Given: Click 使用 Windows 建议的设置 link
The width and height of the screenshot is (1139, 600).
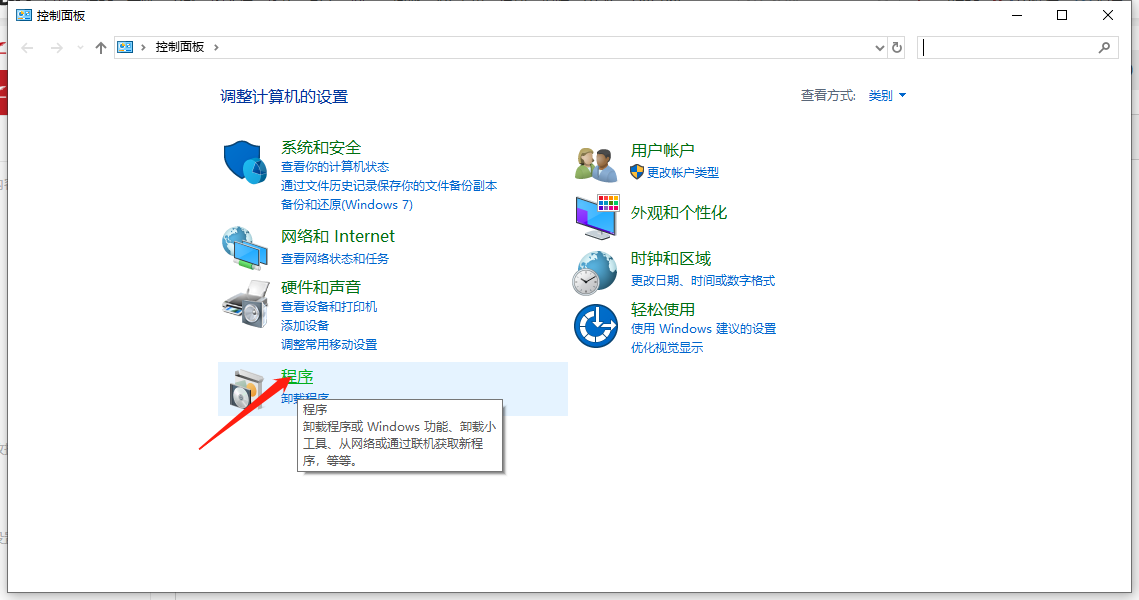Looking at the screenshot, I should [703, 328].
